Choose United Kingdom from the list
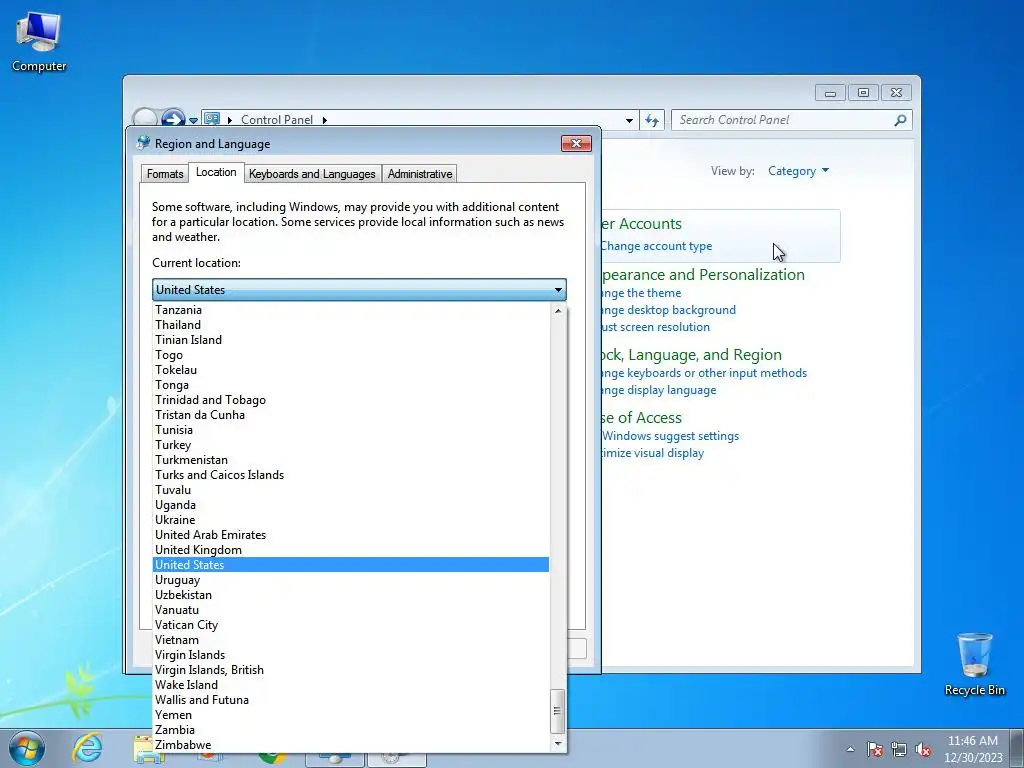This screenshot has height=768, width=1024. tap(351, 550)
